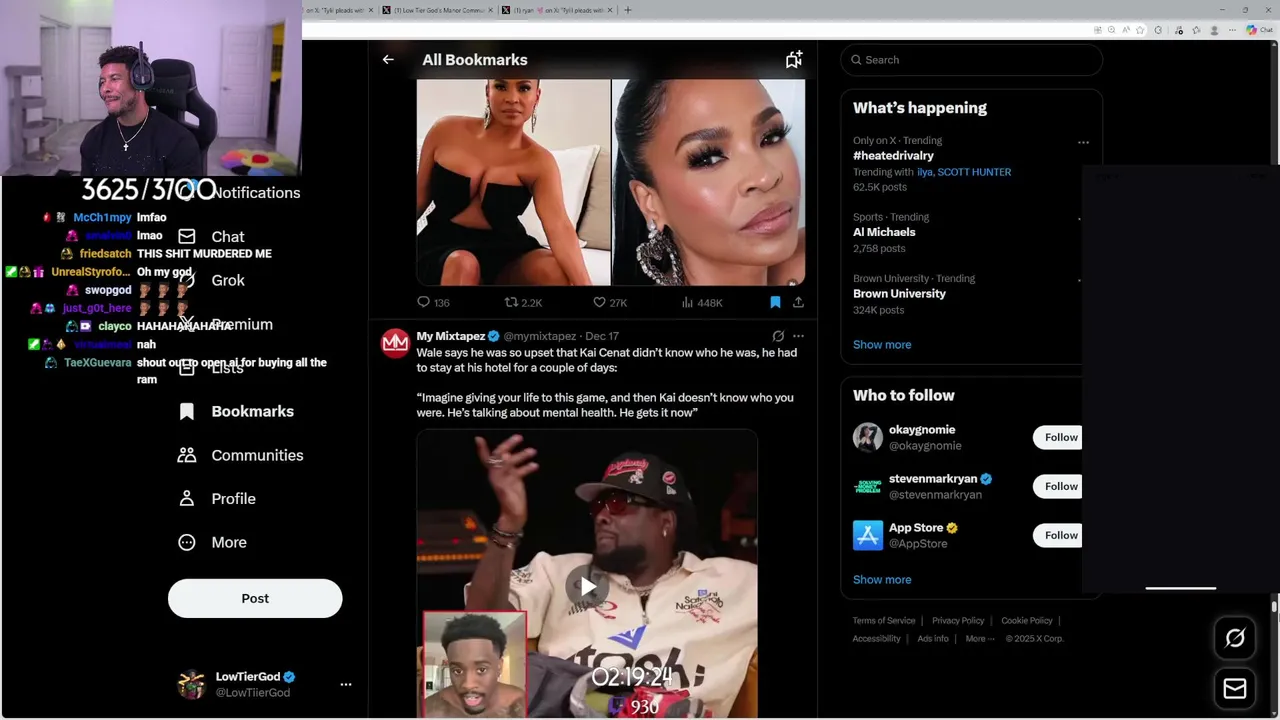
Task: Open LowTierGod account switcher menu
Action: (346, 684)
